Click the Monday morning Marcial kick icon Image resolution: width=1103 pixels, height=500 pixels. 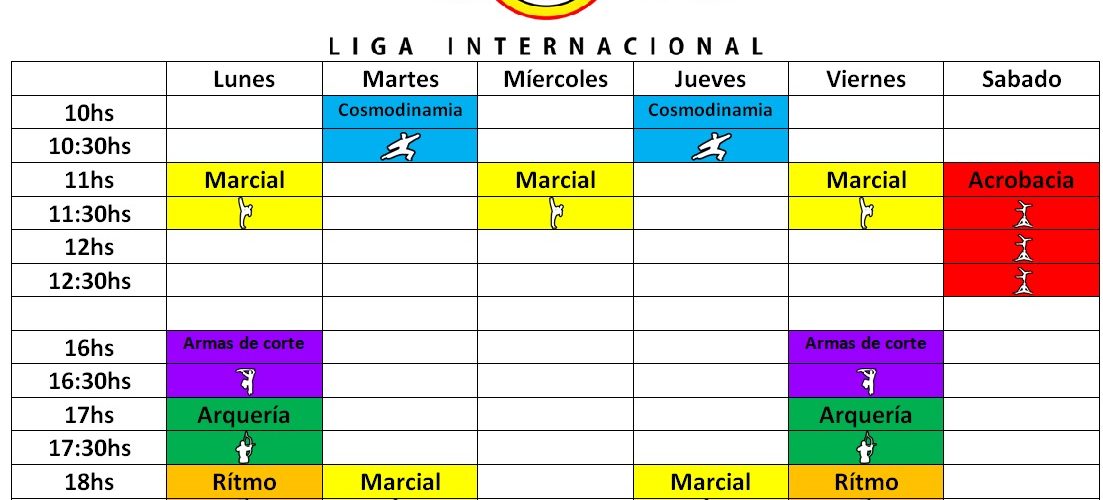coord(246,213)
